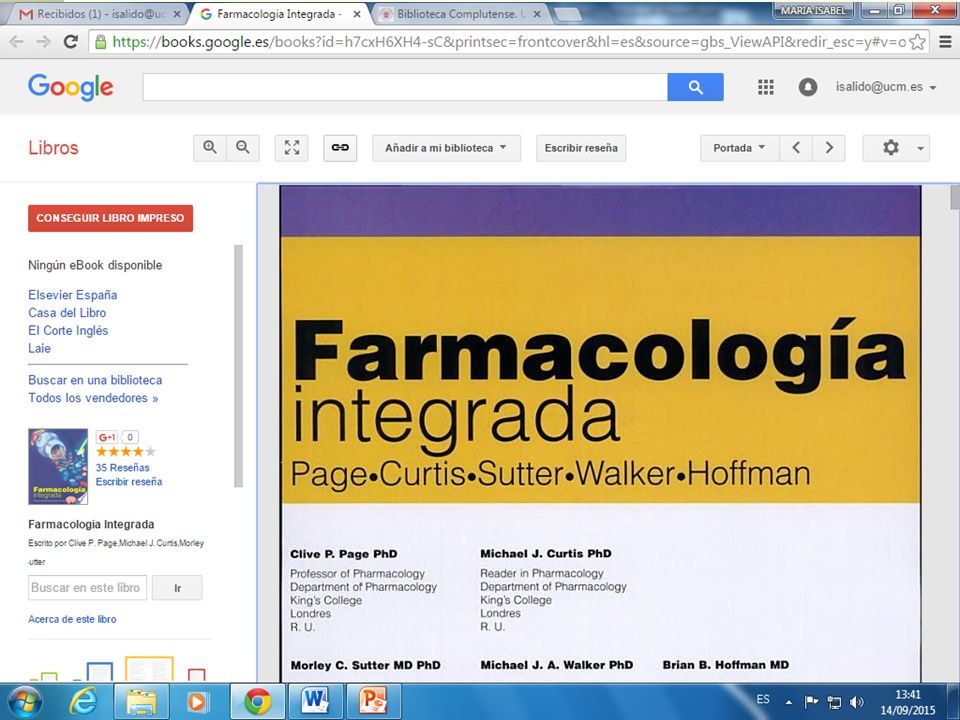Click the browser forward arrow
The height and width of the screenshot is (720, 960).
click(43, 42)
